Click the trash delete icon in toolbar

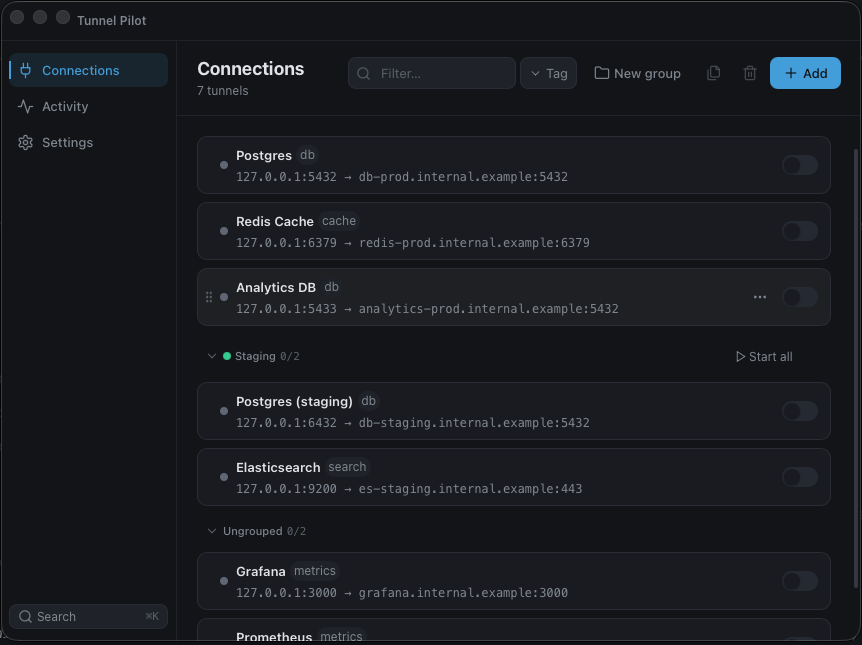click(x=750, y=73)
